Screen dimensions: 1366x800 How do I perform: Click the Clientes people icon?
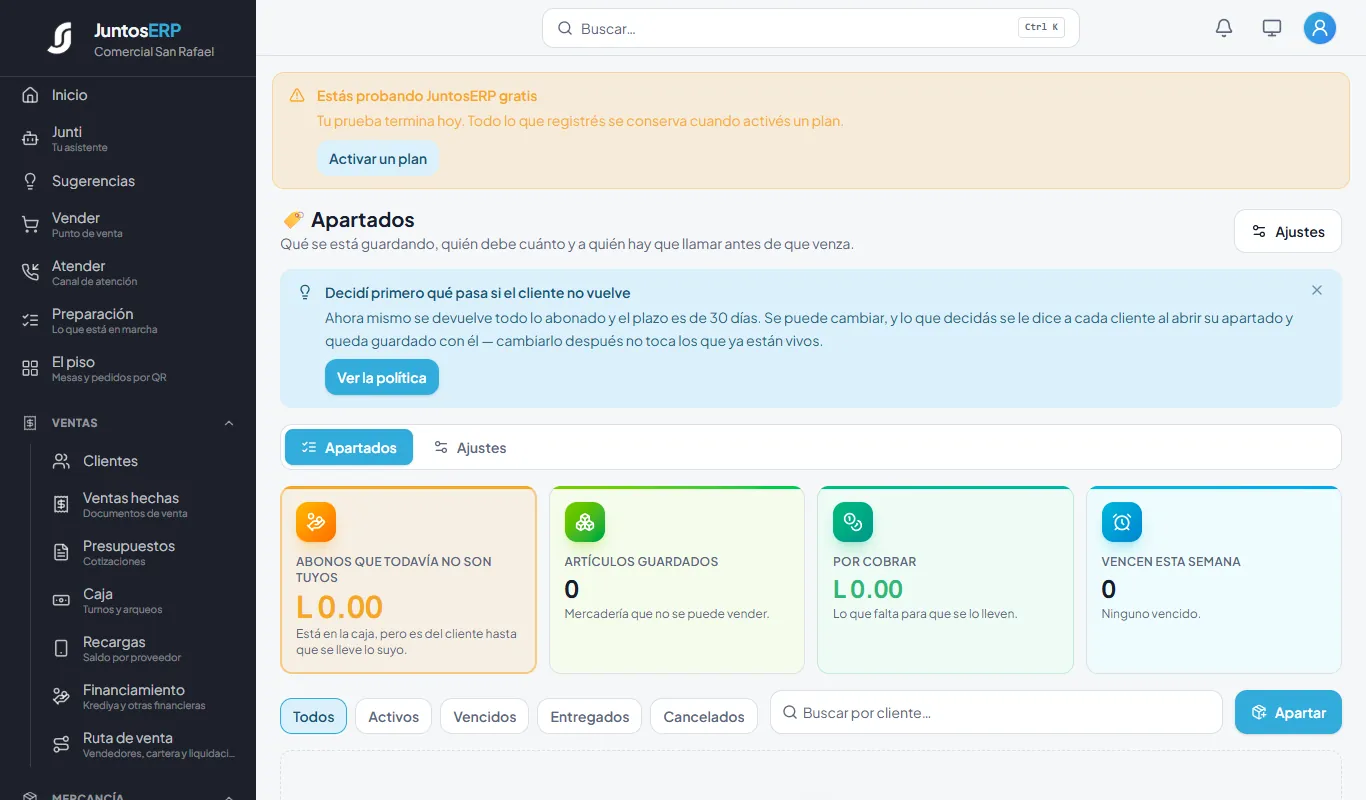(61, 461)
